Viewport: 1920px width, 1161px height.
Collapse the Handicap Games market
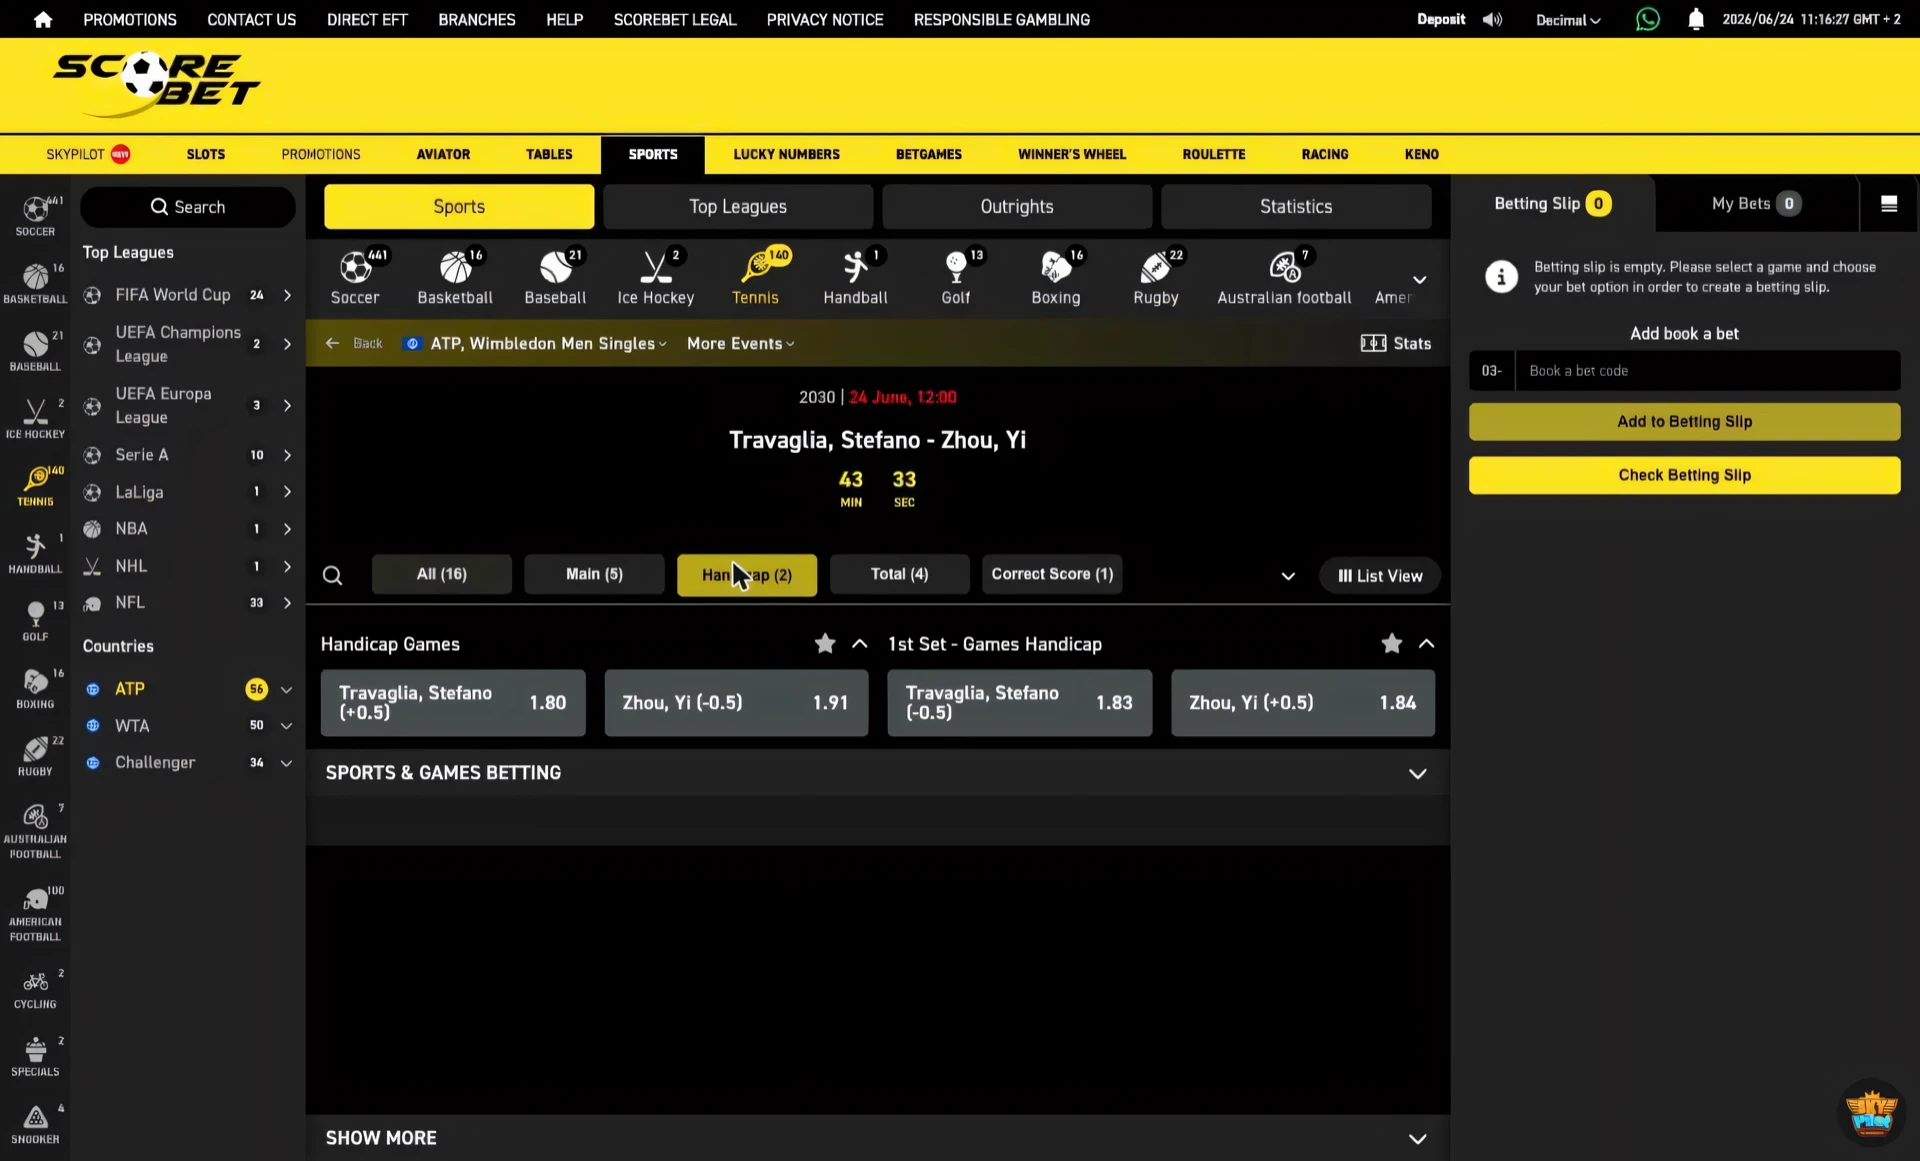859,644
